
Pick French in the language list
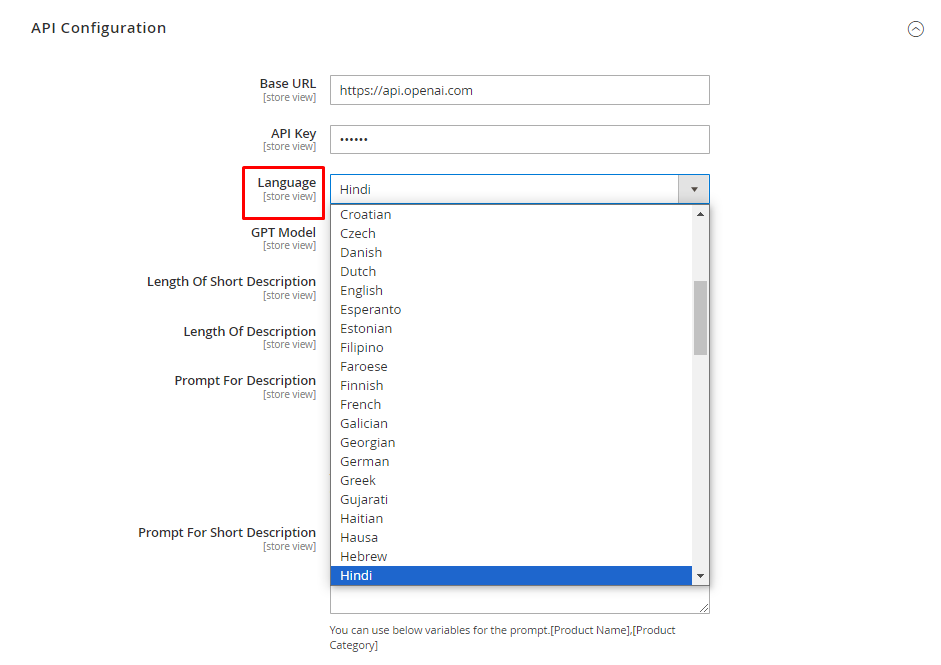(360, 404)
